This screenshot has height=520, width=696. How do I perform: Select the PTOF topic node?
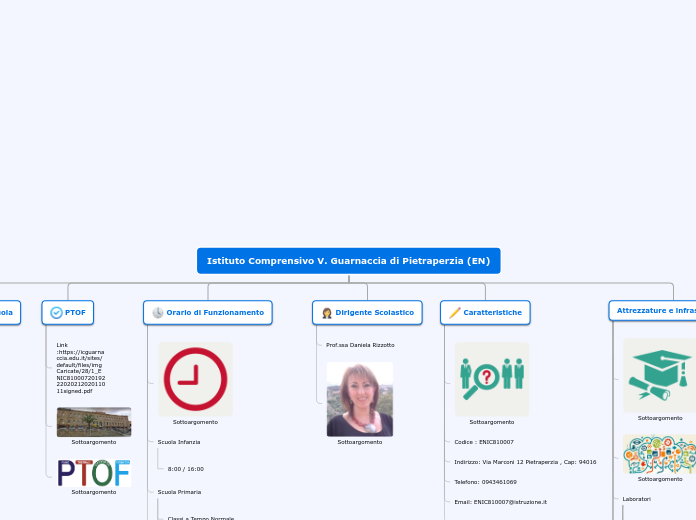pos(67,313)
